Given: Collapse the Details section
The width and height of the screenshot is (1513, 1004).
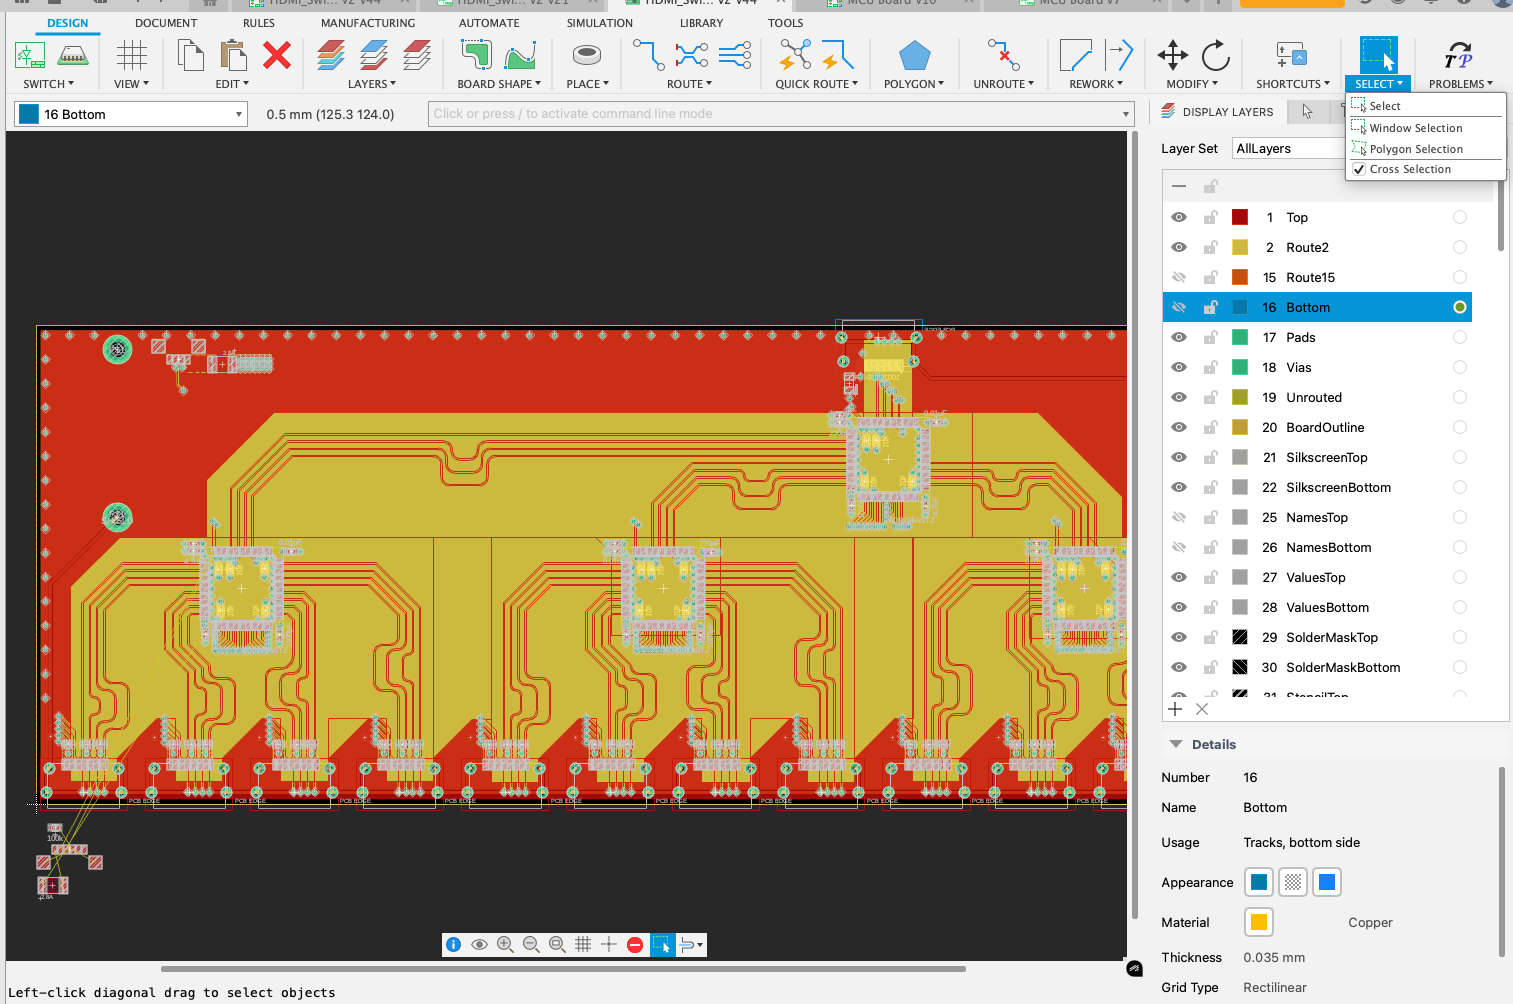Looking at the screenshot, I should point(1176,744).
